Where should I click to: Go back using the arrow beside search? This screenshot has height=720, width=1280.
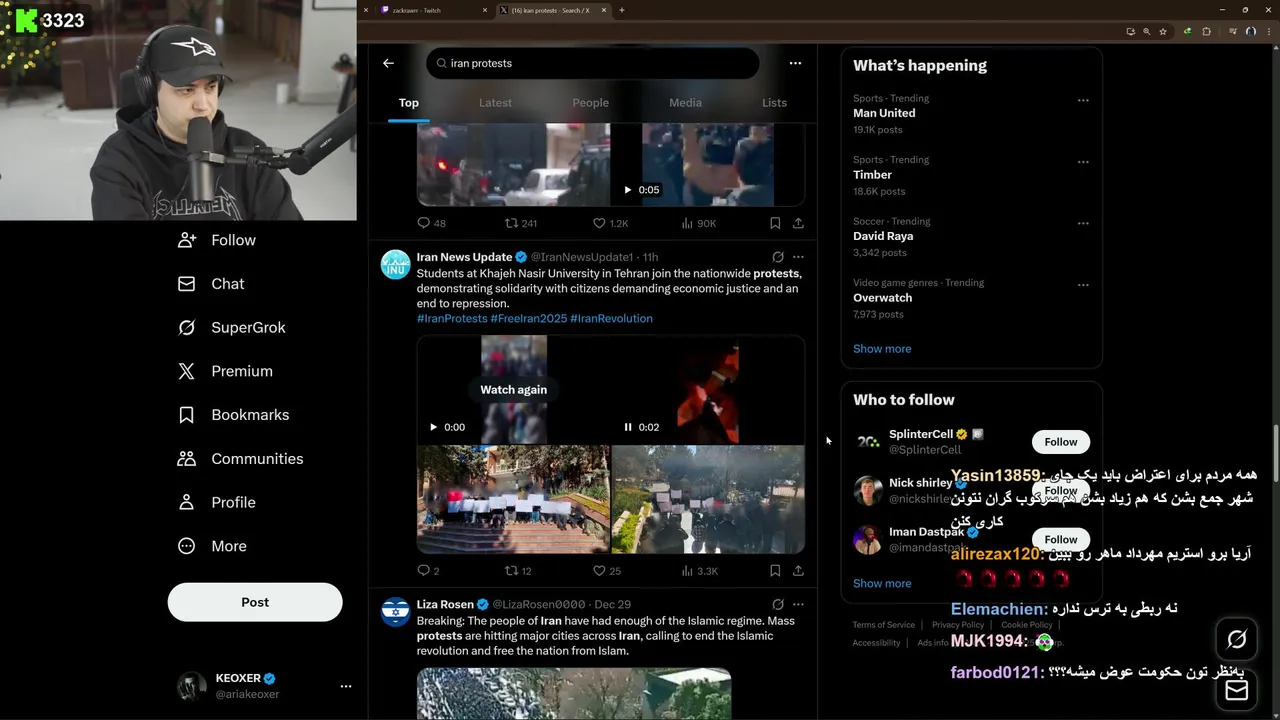[x=388, y=63]
